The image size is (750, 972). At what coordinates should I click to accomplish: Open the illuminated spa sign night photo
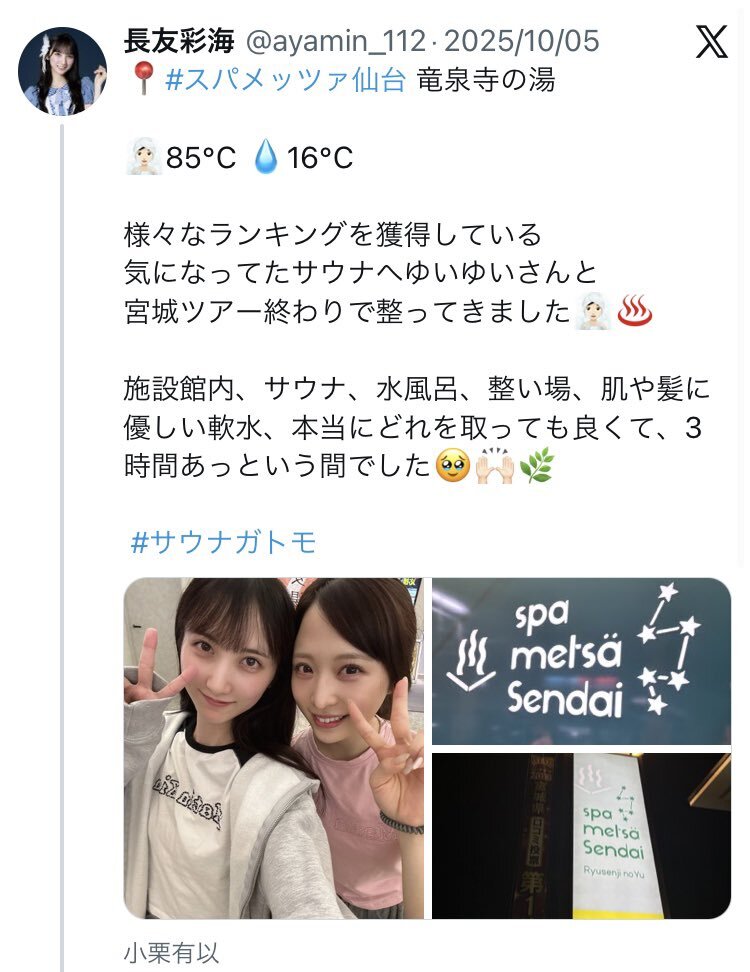pyautogui.click(x=581, y=836)
